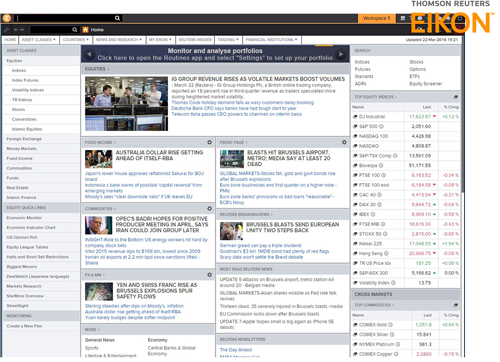500x362 pixels.
Task: Open the News and Research dropdown menu
Action: coord(119,40)
